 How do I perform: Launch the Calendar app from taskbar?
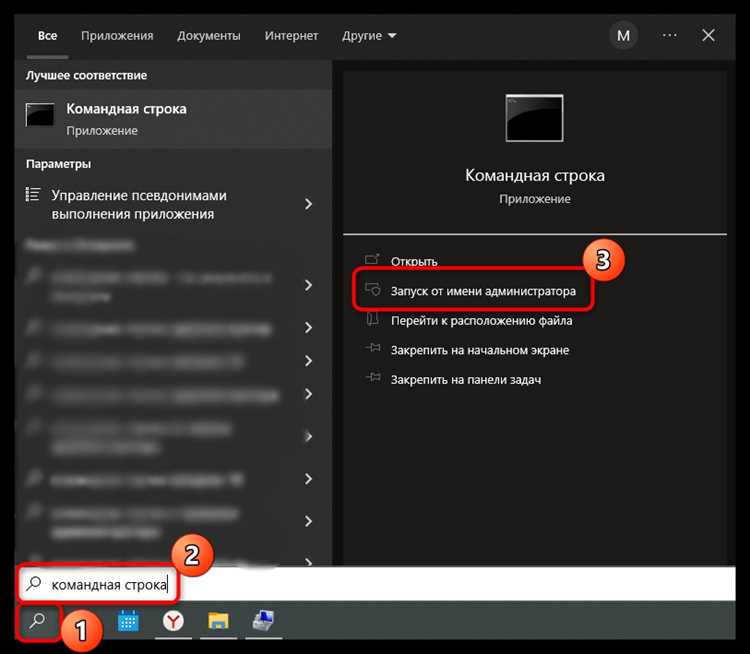coord(128,621)
